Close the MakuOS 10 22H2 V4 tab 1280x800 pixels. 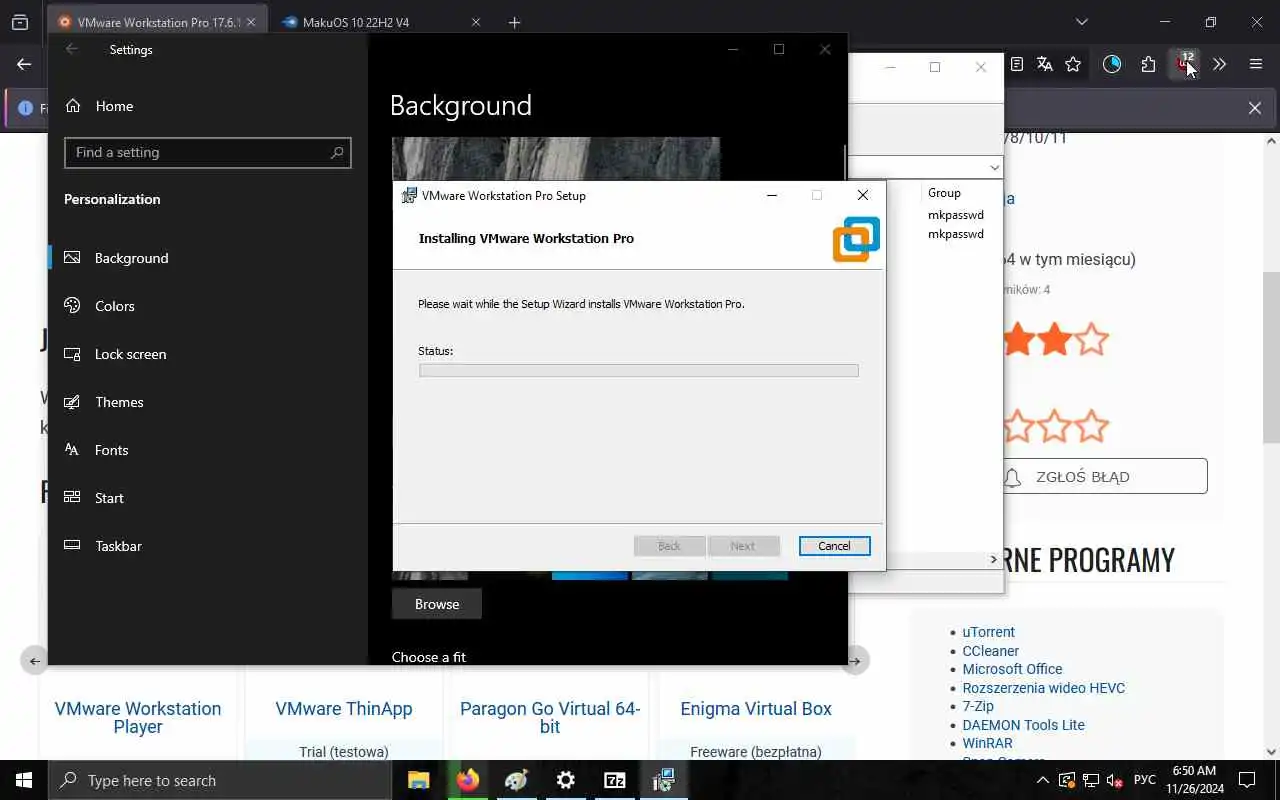coord(476,22)
